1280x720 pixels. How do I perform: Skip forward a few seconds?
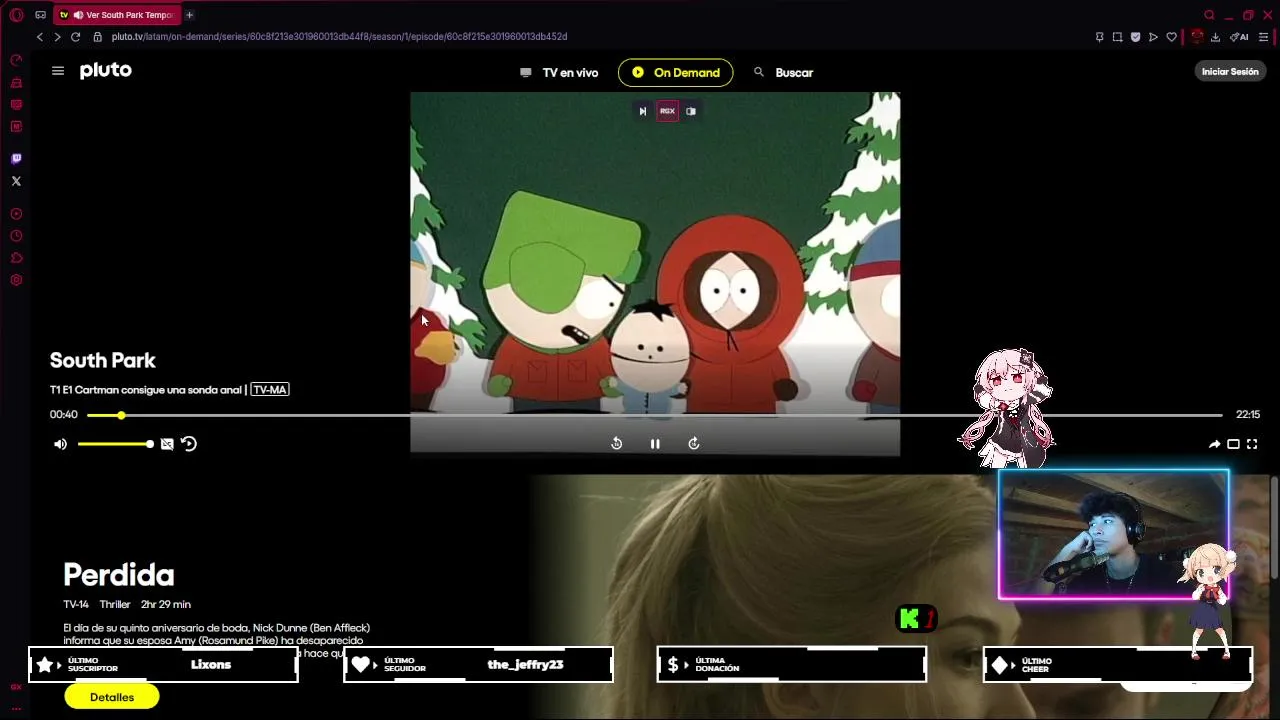pyautogui.click(x=694, y=444)
